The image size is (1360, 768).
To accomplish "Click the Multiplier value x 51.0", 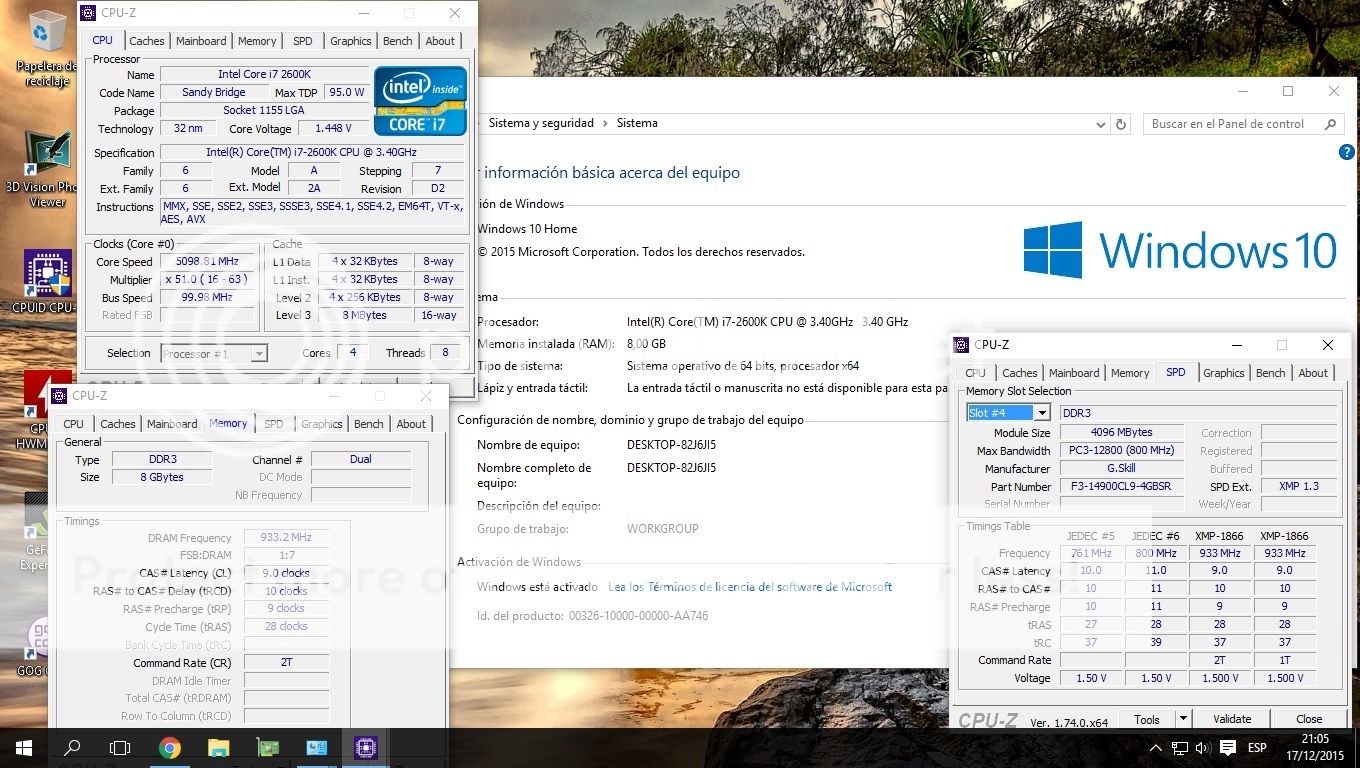I will (x=208, y=280).
